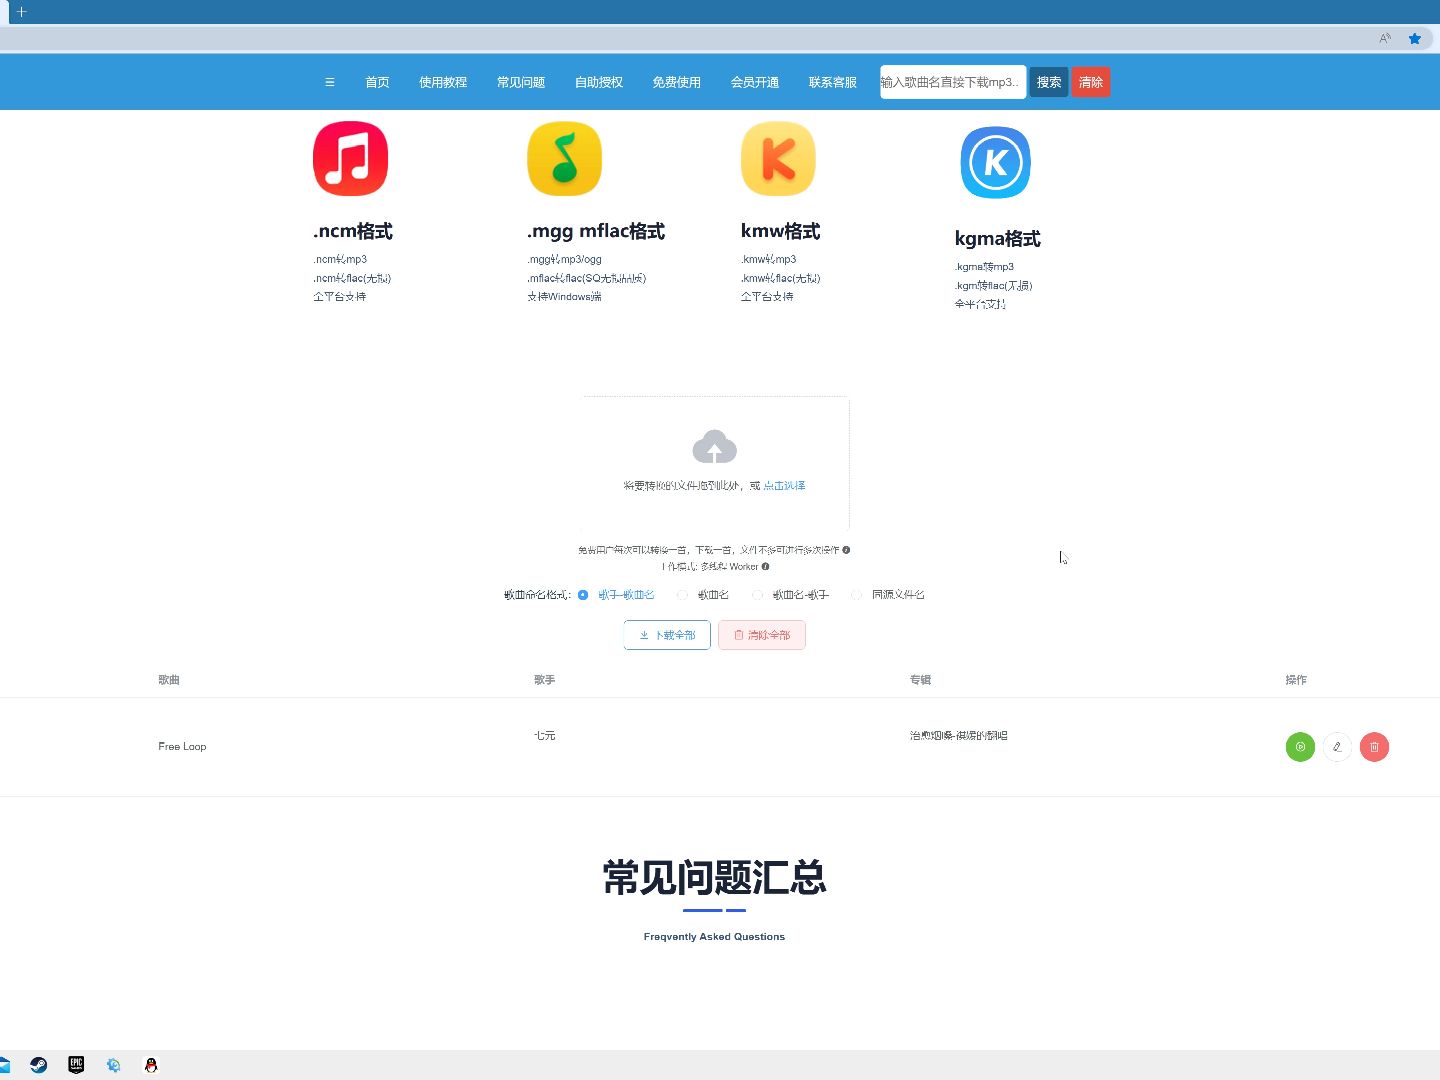This screenshot has height=1080, width=1440.
Task: Click the 支持Windows端 text line
Action: point(565,297)
